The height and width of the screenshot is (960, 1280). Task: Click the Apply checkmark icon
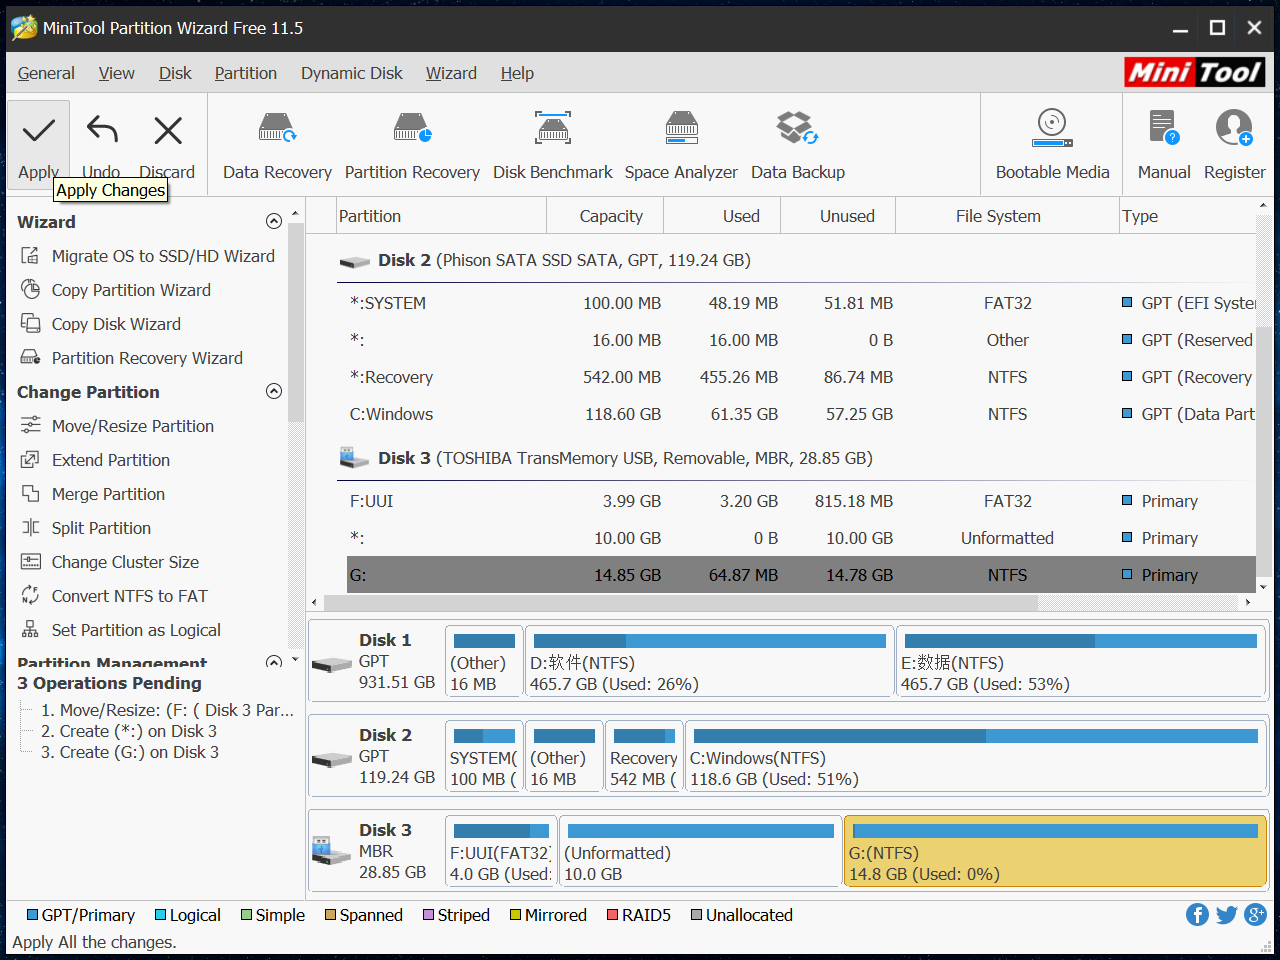39,131
